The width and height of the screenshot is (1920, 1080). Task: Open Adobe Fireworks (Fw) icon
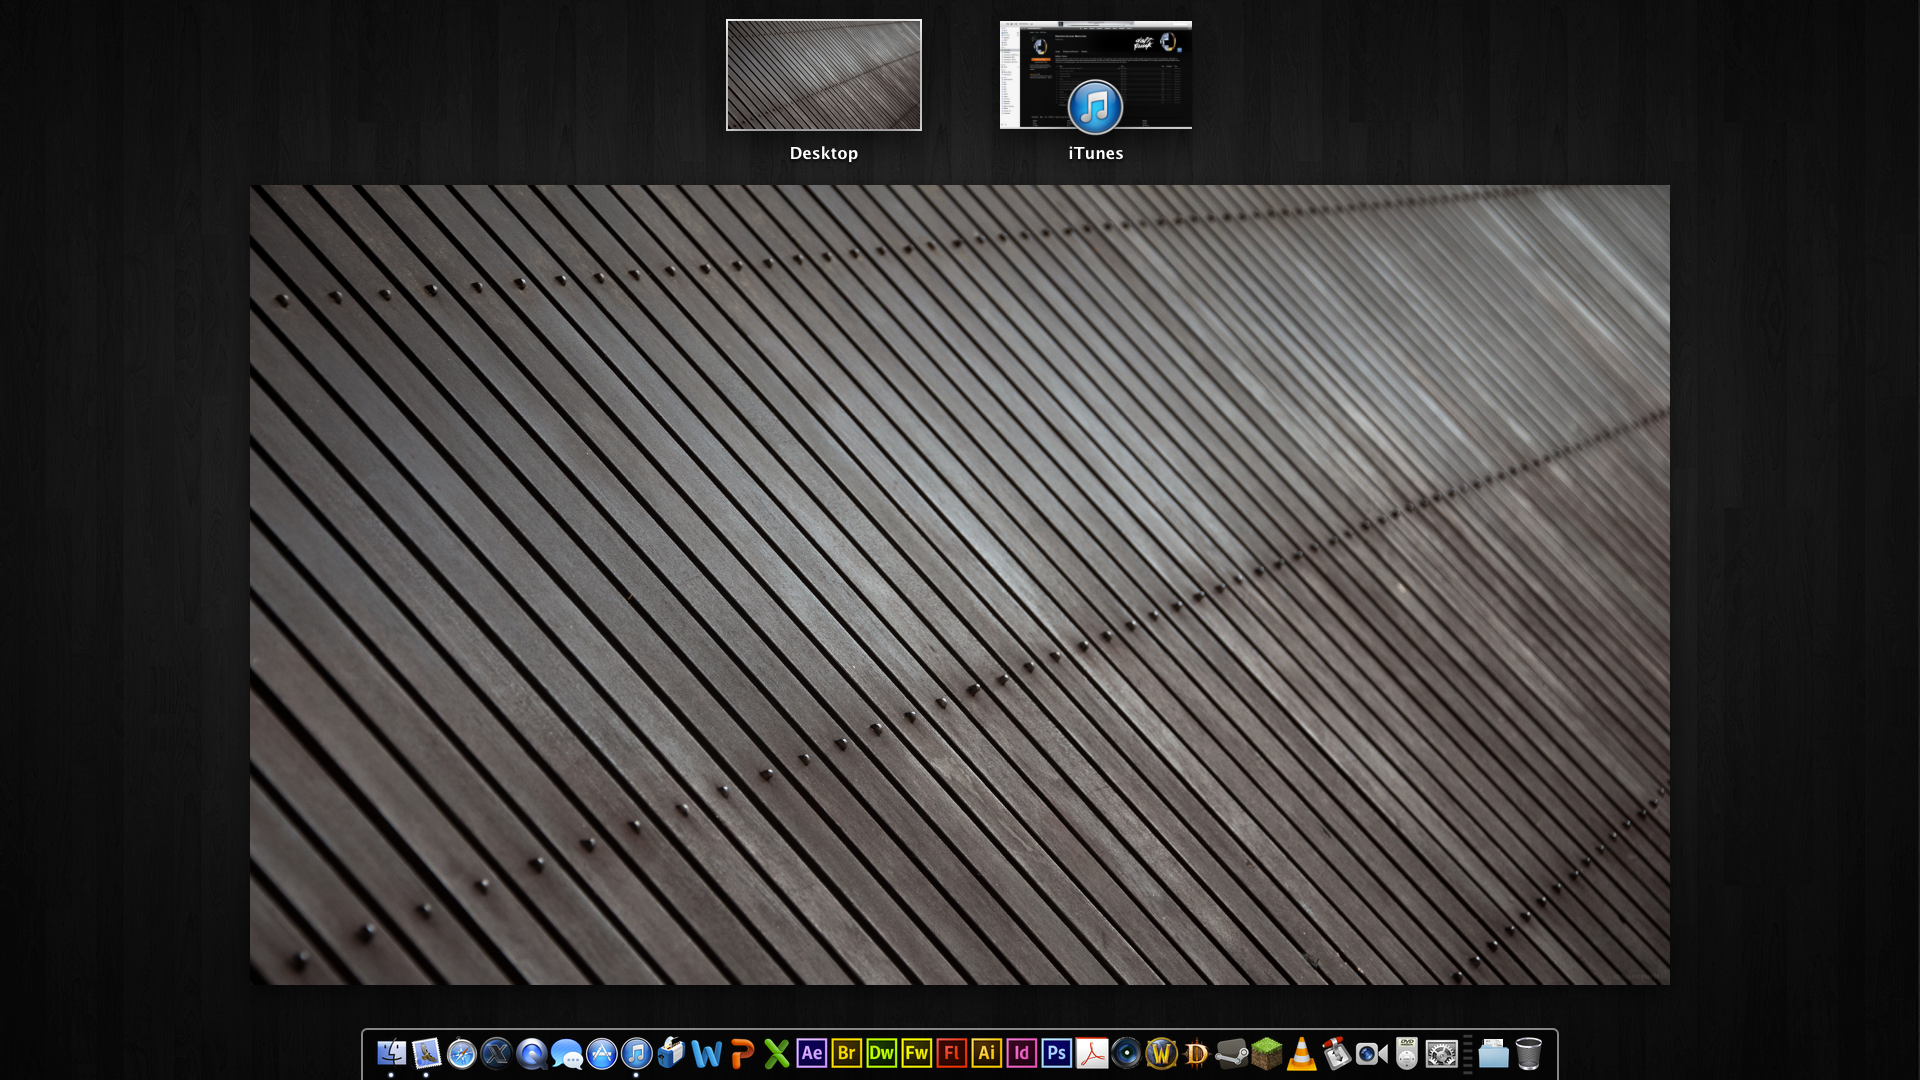click(916, 1053)
